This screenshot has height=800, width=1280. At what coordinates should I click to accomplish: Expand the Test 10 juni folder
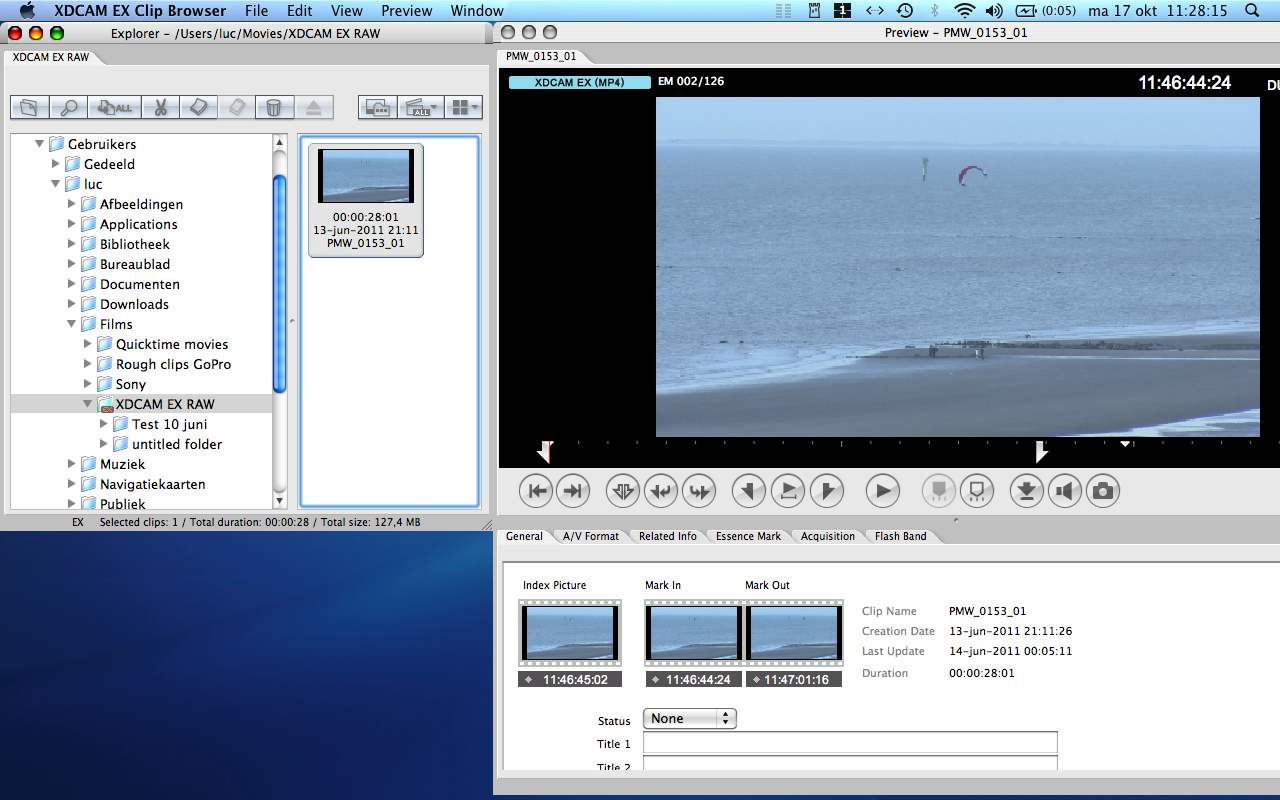point(104,424)
